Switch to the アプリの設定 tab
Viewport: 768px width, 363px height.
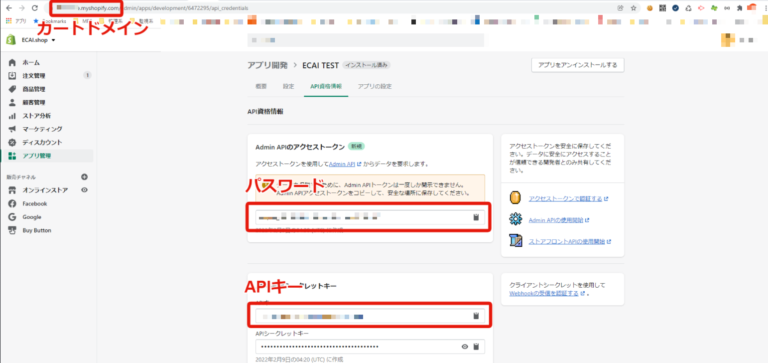(374, 86)
